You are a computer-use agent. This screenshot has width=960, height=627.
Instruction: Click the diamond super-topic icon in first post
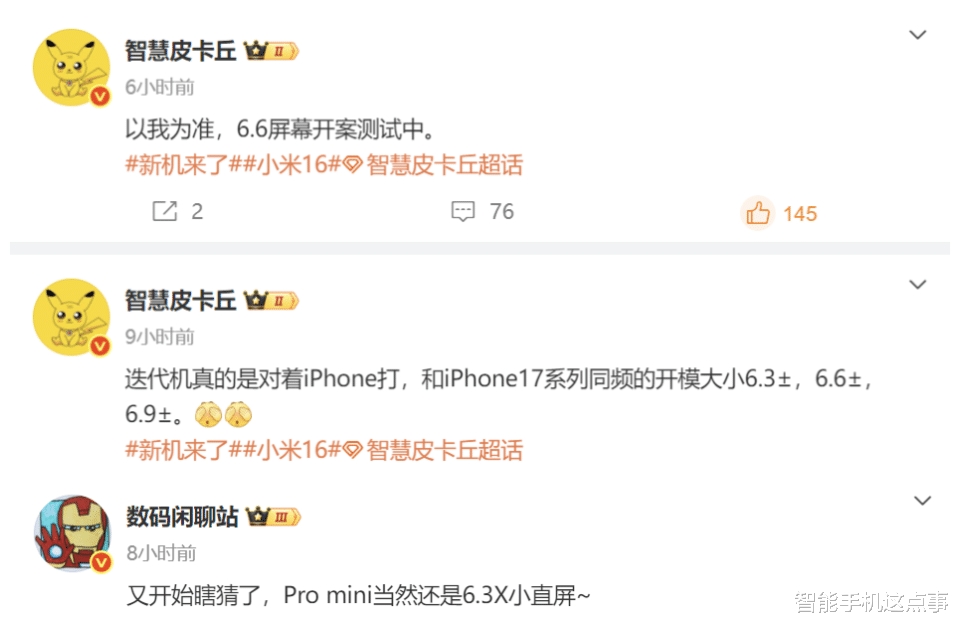pyautogui.click(x=353, y=165)
